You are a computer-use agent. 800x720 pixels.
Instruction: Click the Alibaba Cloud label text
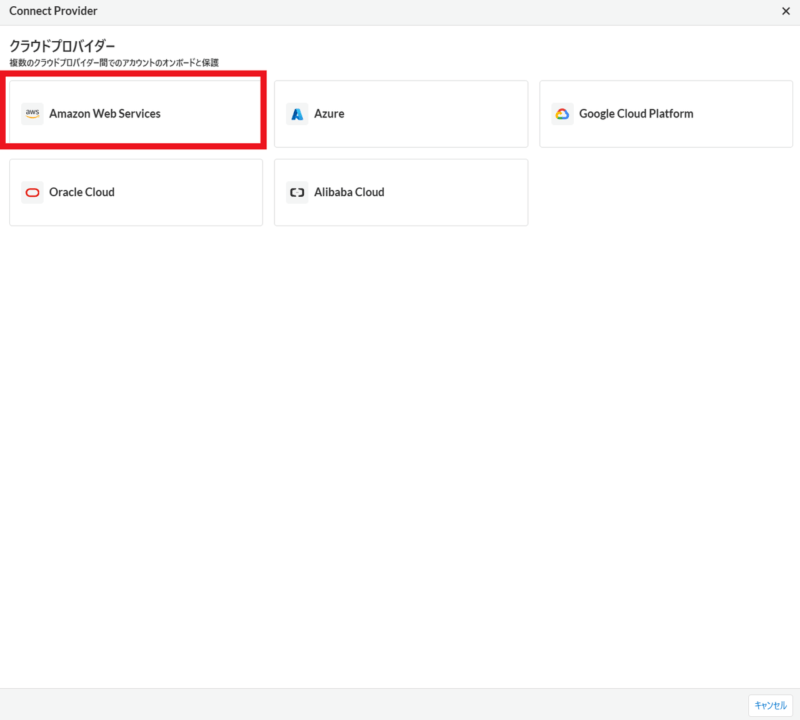(347, 192)
